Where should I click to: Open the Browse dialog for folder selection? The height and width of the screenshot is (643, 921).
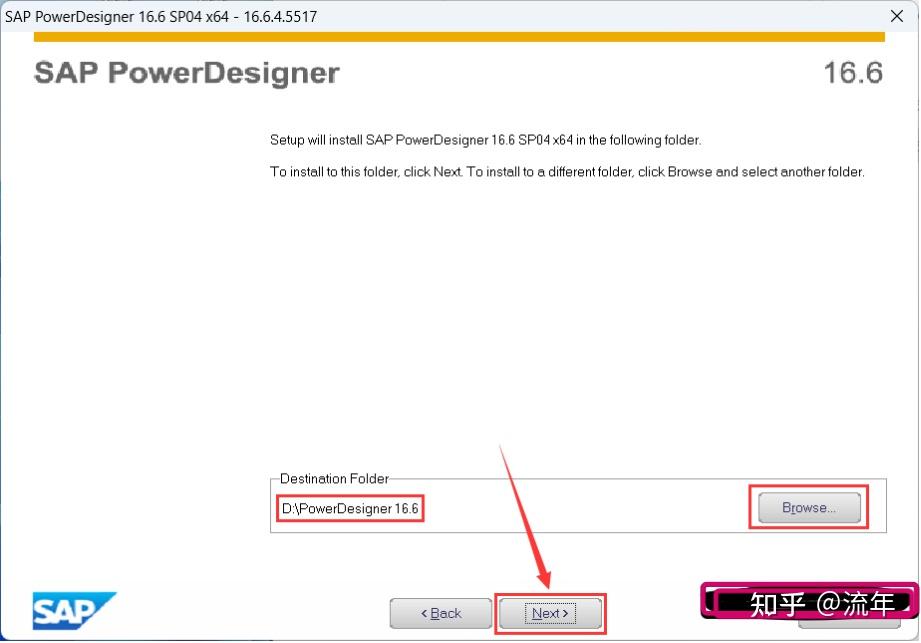pyautogui.click(x=806, y=507)
